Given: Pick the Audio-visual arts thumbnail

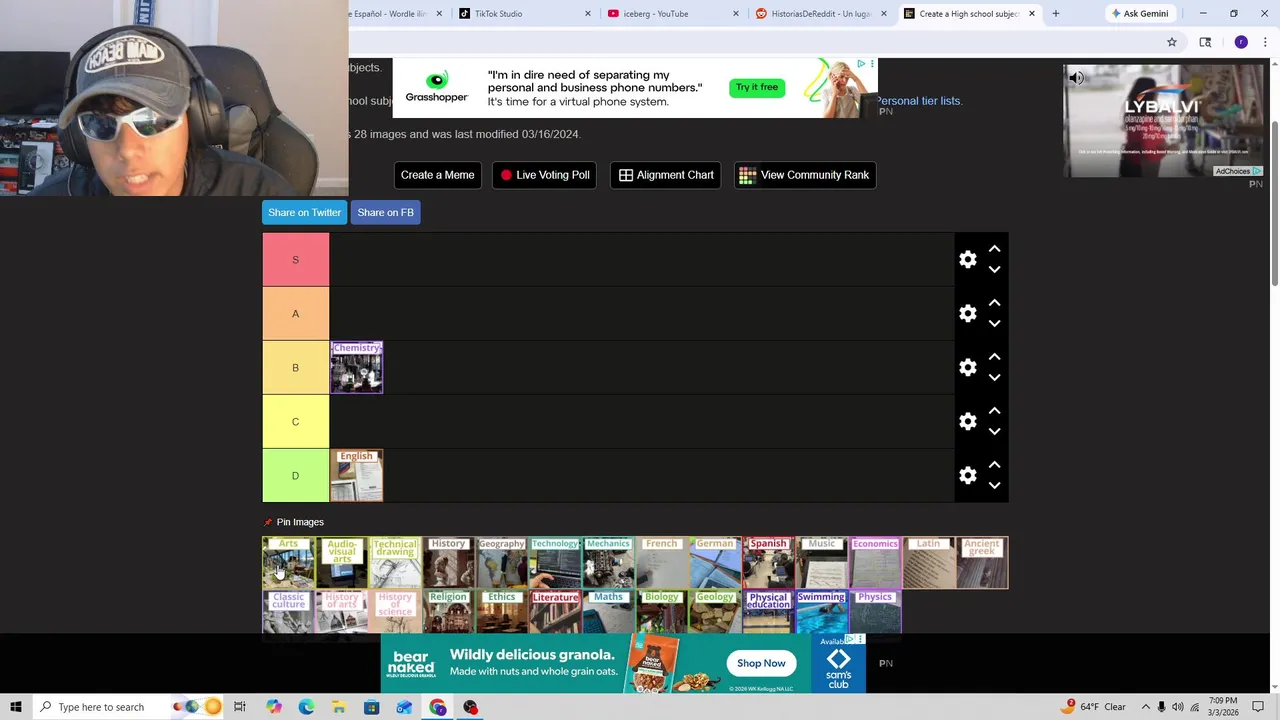Looking at the screenshot, I should (342, 562).
